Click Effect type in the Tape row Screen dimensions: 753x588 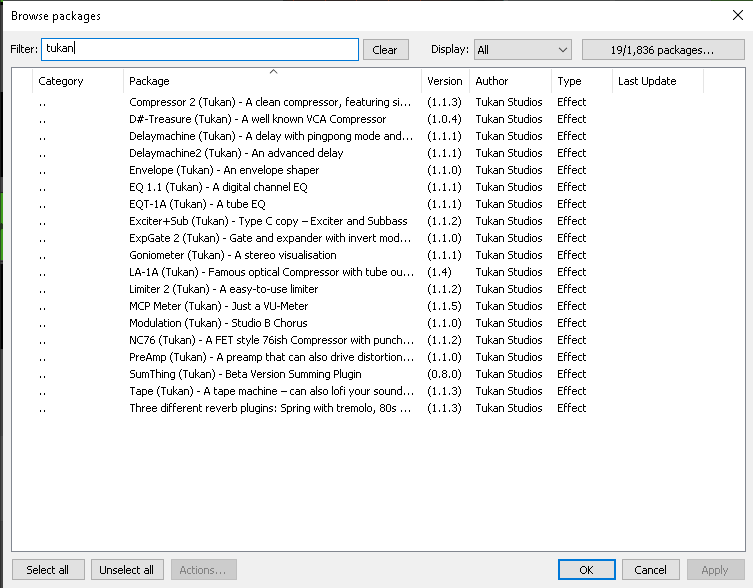point(571,391)
